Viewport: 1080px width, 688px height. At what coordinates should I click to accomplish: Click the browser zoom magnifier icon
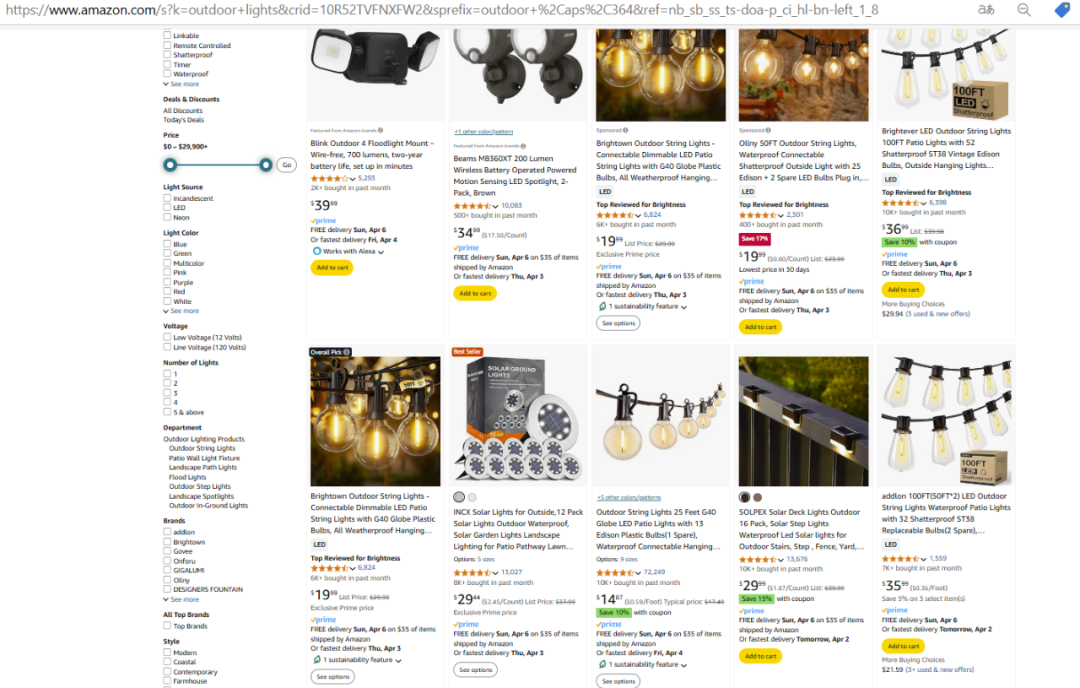click(1024, 10)
